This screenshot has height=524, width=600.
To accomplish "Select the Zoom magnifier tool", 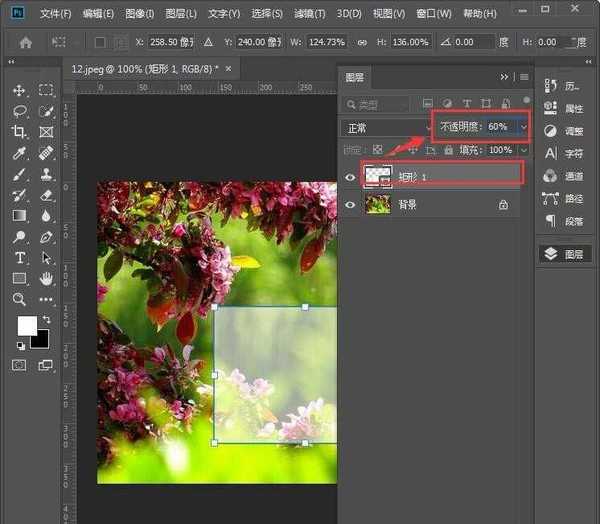I will (x=20, y=299).
